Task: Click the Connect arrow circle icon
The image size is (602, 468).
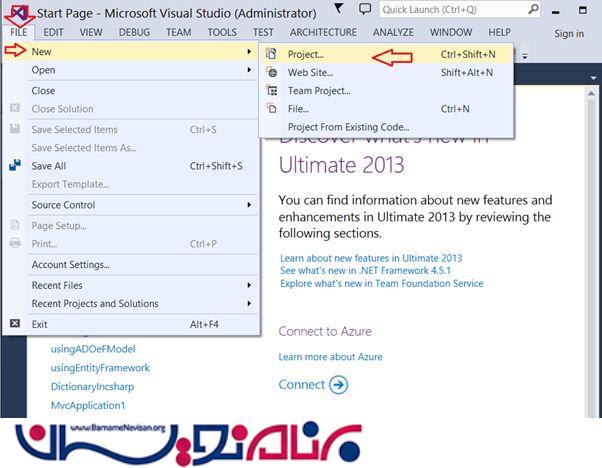Action: (339, 384)
